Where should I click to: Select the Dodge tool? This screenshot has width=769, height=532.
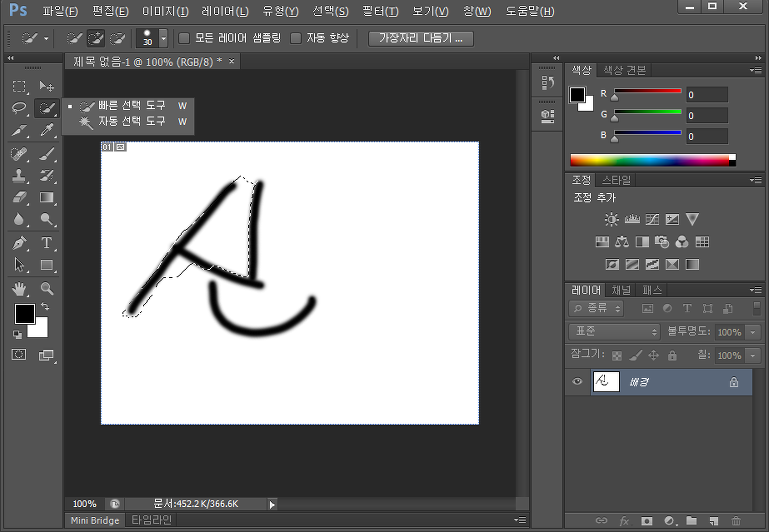tap(47, 219)
